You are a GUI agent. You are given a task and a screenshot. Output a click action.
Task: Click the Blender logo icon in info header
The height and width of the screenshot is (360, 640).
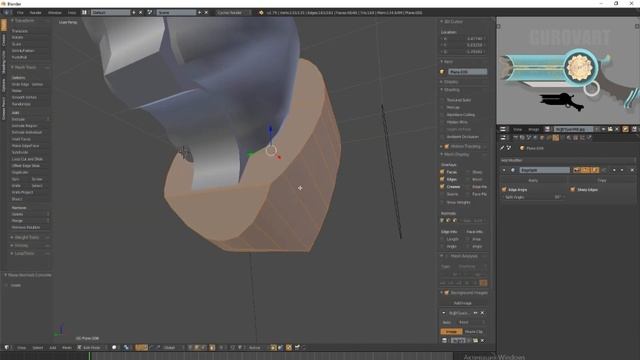tap(6, 13)
